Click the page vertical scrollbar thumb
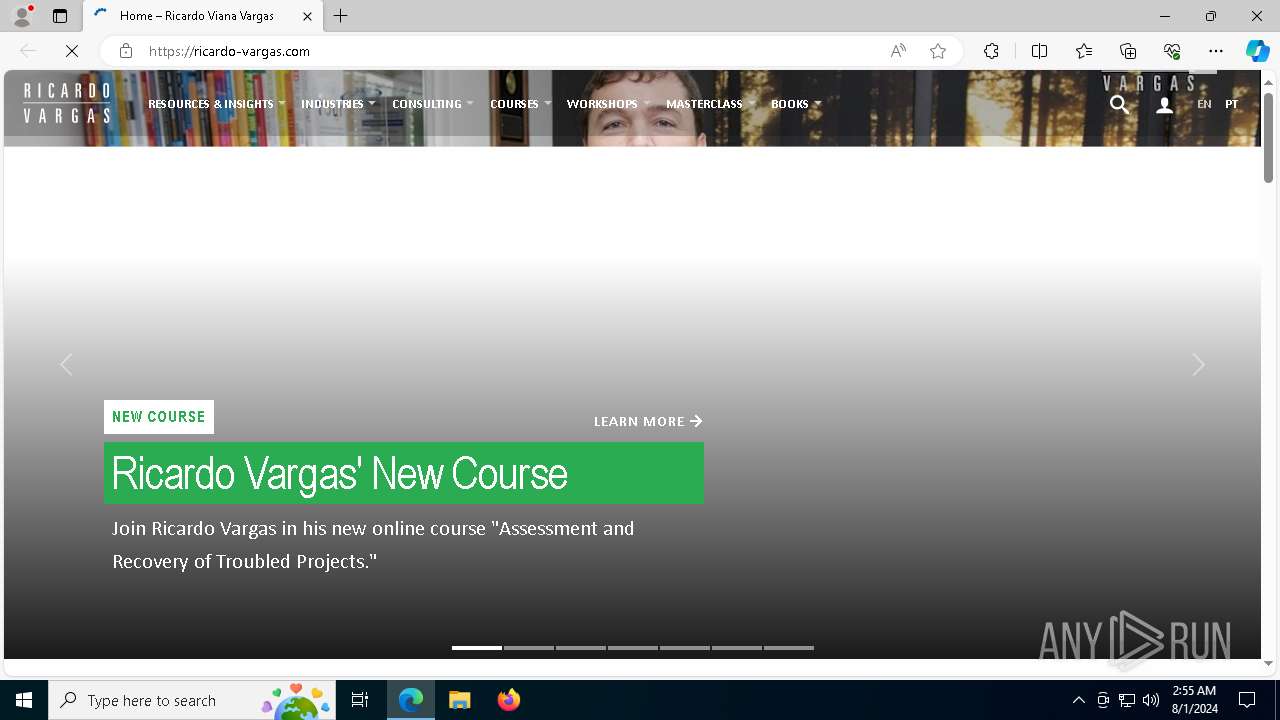Image resolution: width=1280 pixels, height=720 pixels. [1269, 137]
